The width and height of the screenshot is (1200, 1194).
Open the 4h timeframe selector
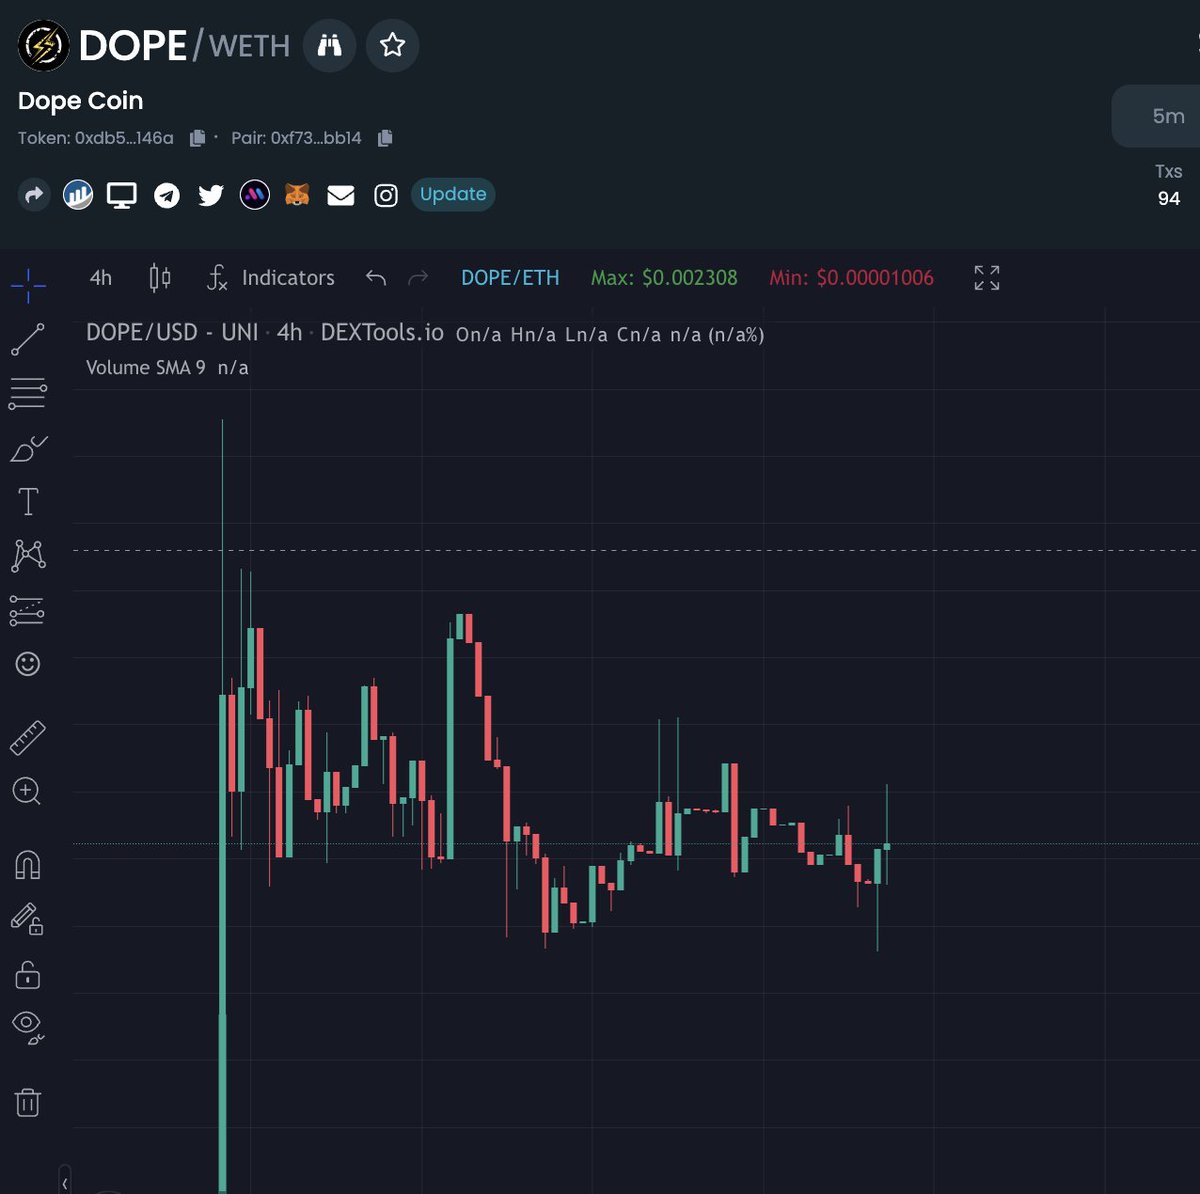(x=99, y=278)
